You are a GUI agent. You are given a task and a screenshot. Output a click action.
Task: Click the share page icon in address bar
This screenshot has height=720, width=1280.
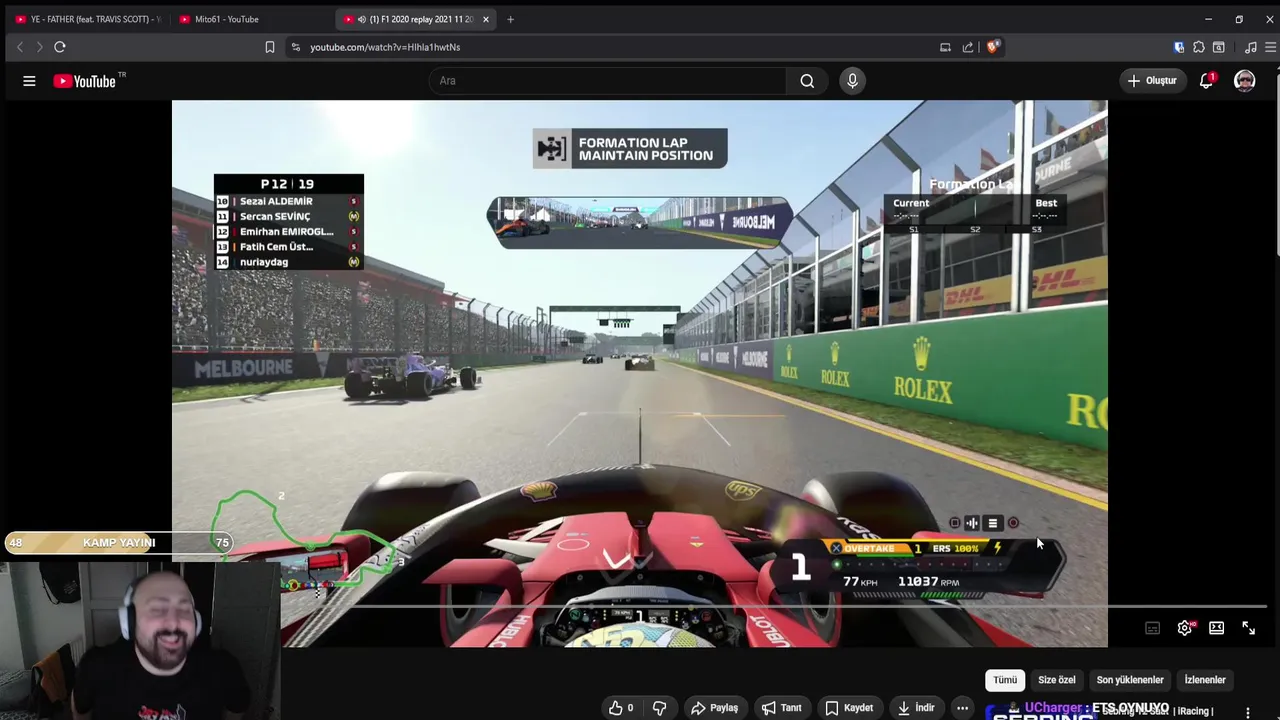pos(968,47)
